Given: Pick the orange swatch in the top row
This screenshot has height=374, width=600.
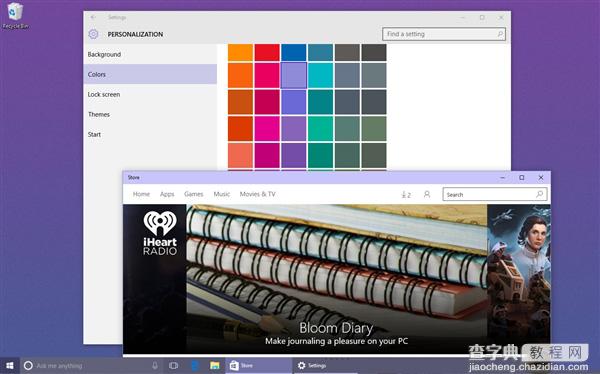Looking at the screenshot, I should [240, 52].
